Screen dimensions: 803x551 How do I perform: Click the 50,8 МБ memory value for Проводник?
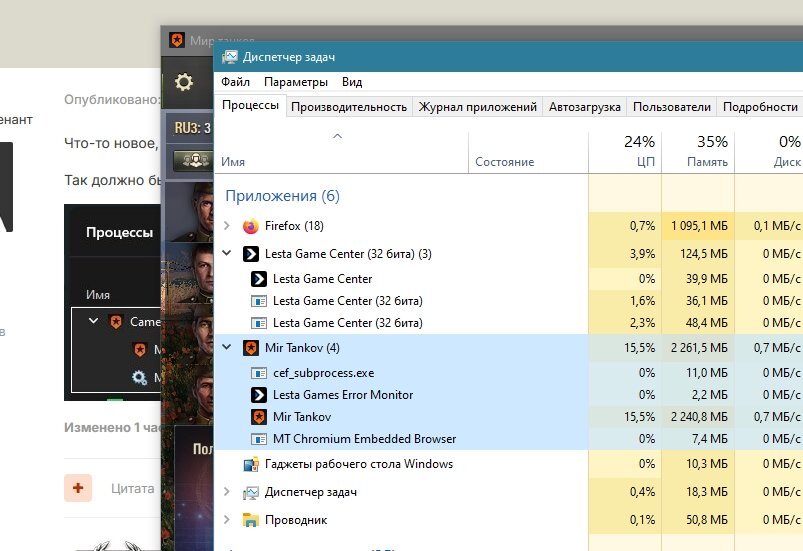[x=707, y=520]
